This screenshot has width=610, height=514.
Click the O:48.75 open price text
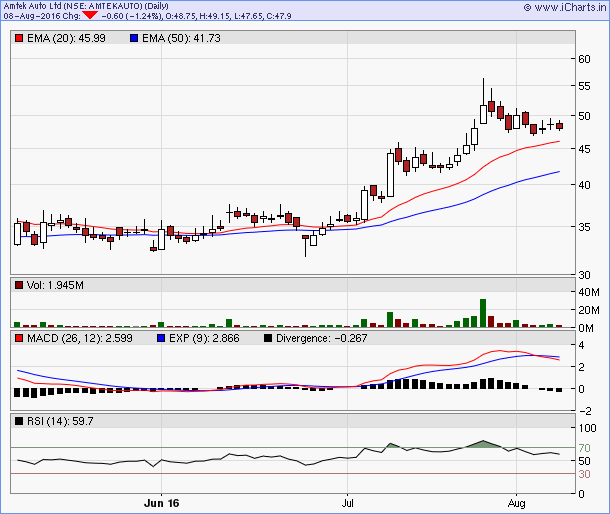click(x=181, y=16)
